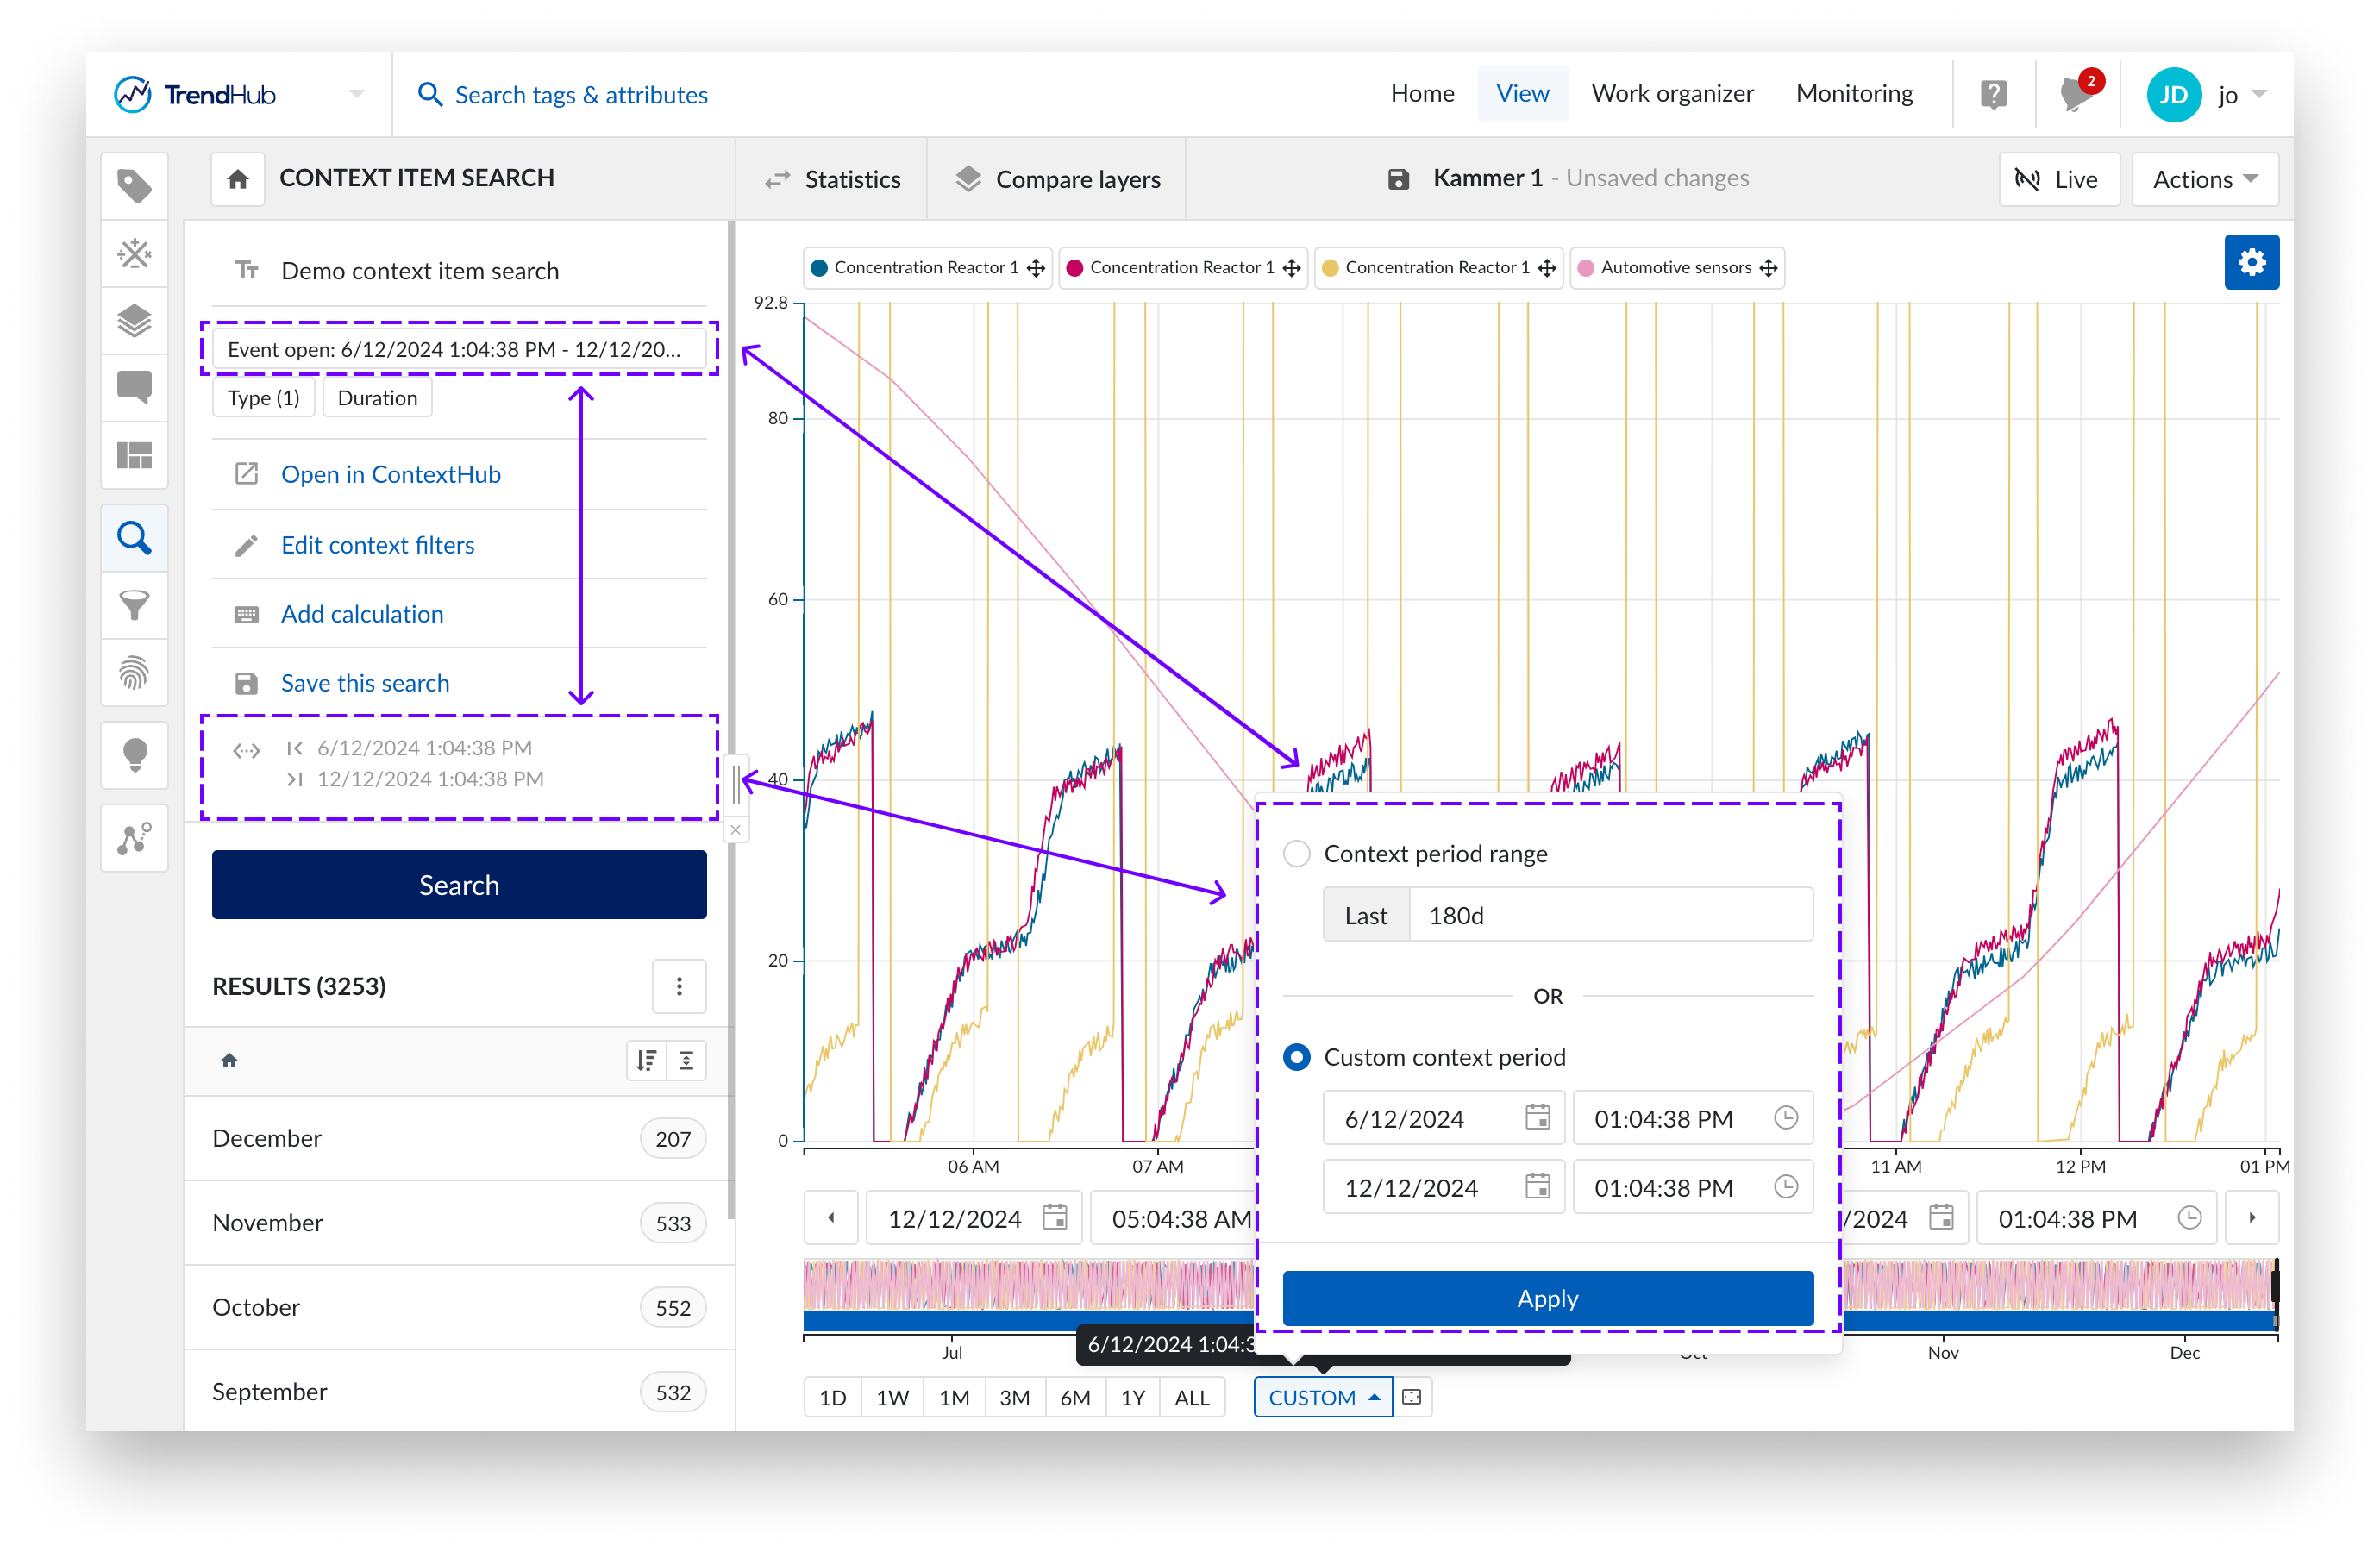This screenshot has height=1552, width=2380.
Task: Select Context period range radio button
Action: pos(1296,853)
